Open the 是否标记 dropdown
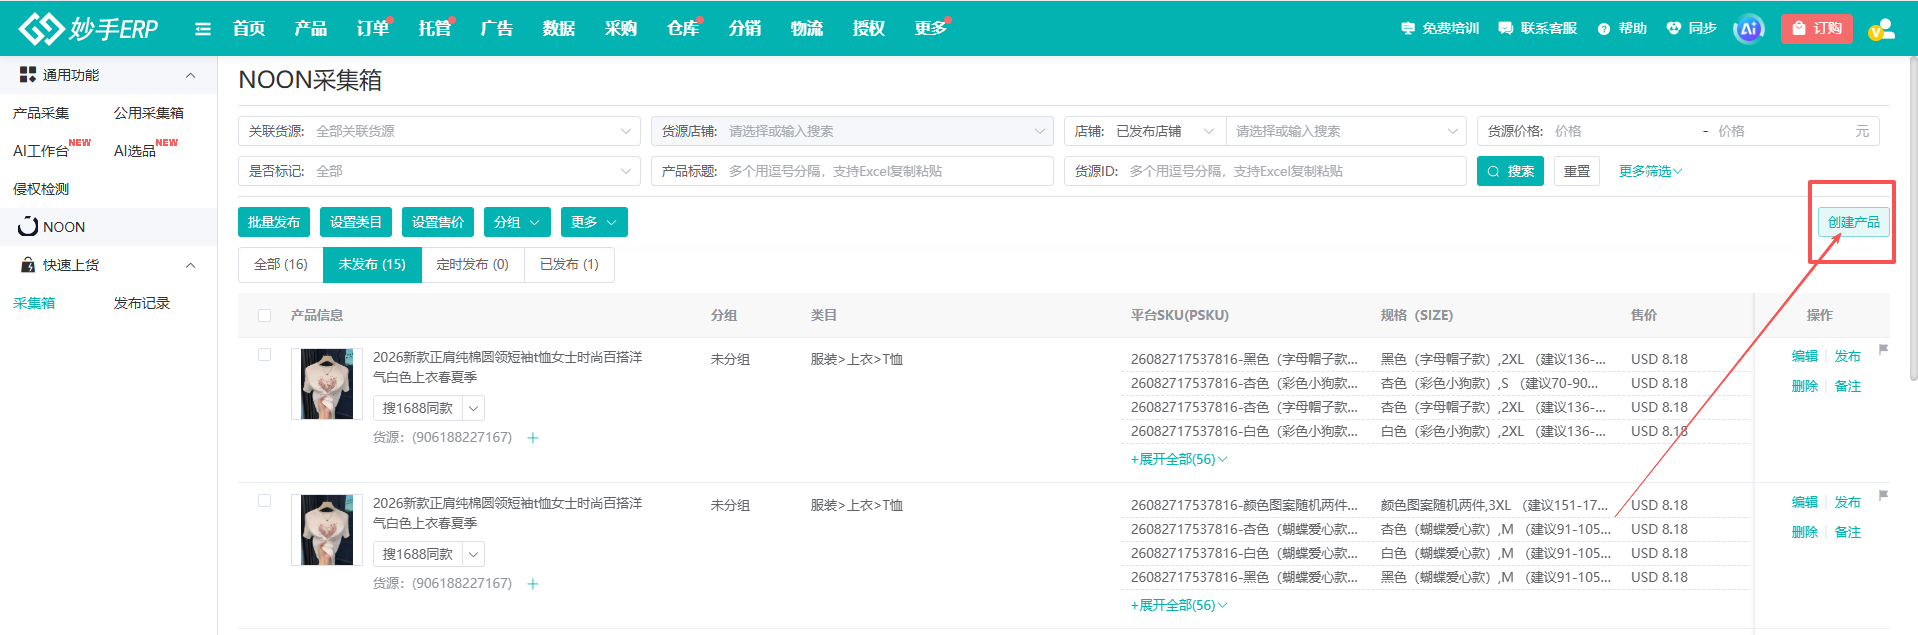 [439, 171]
